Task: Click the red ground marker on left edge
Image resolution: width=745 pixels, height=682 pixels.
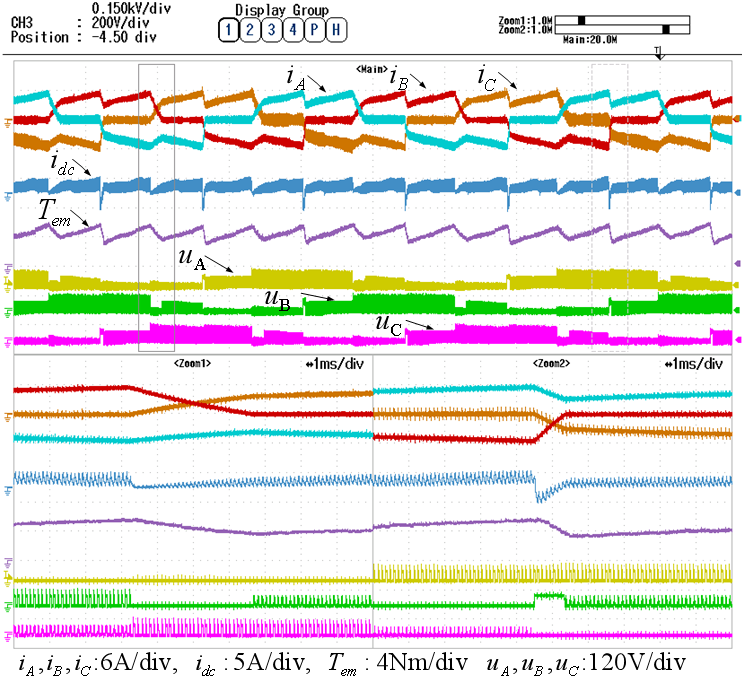Action: click(x=9, y=123)
